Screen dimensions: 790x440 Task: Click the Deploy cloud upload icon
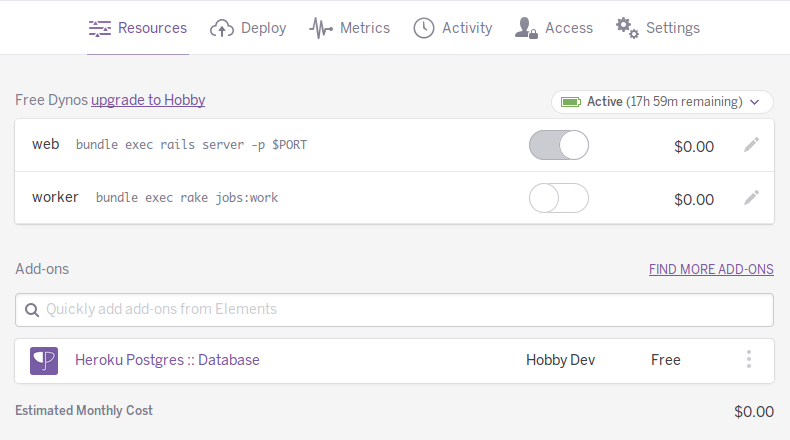pyautogui.click(x=222, y=28)
